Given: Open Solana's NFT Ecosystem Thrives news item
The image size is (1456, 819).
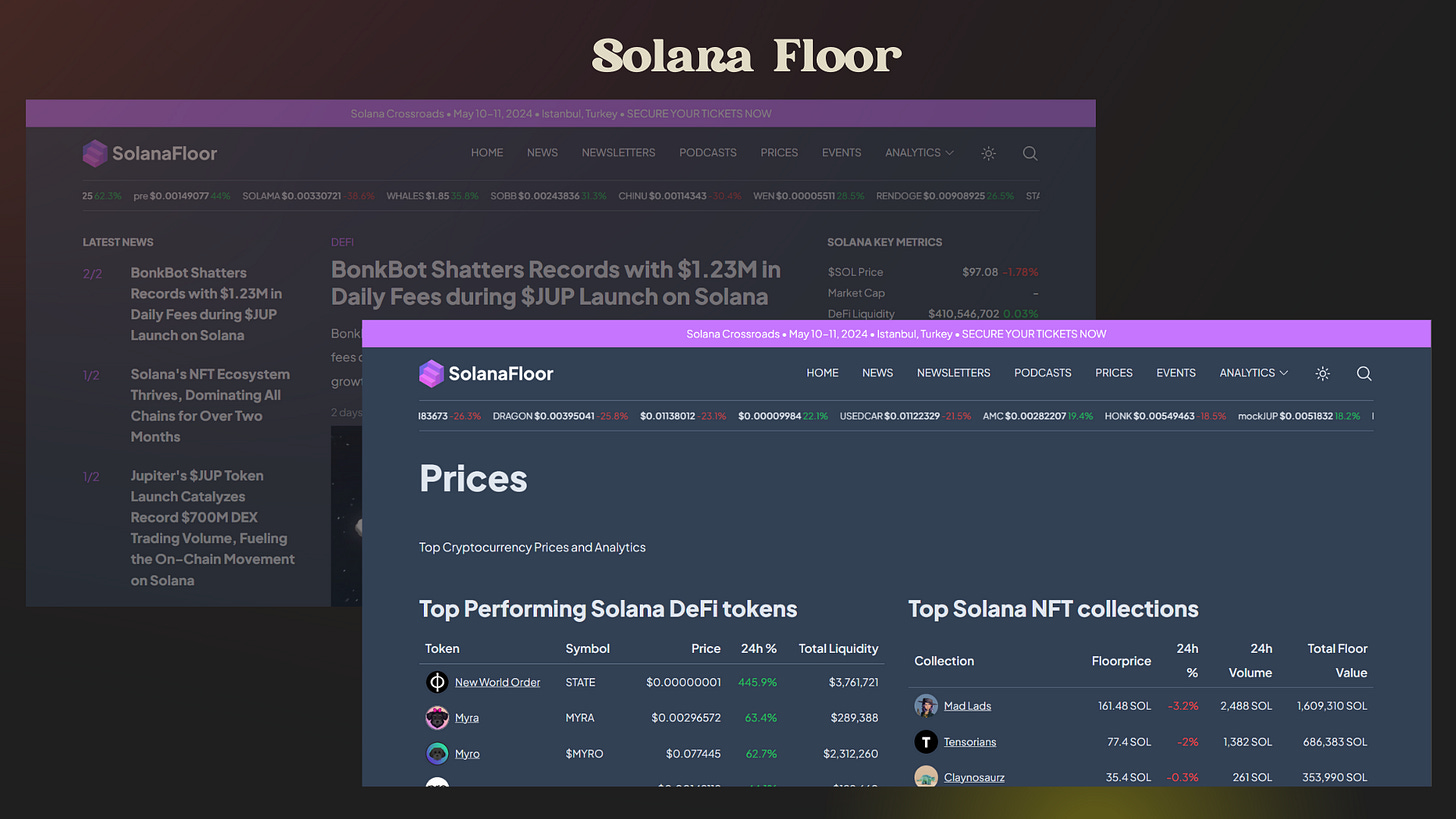Looking at the screenshot, I should [x=210, y=405].
